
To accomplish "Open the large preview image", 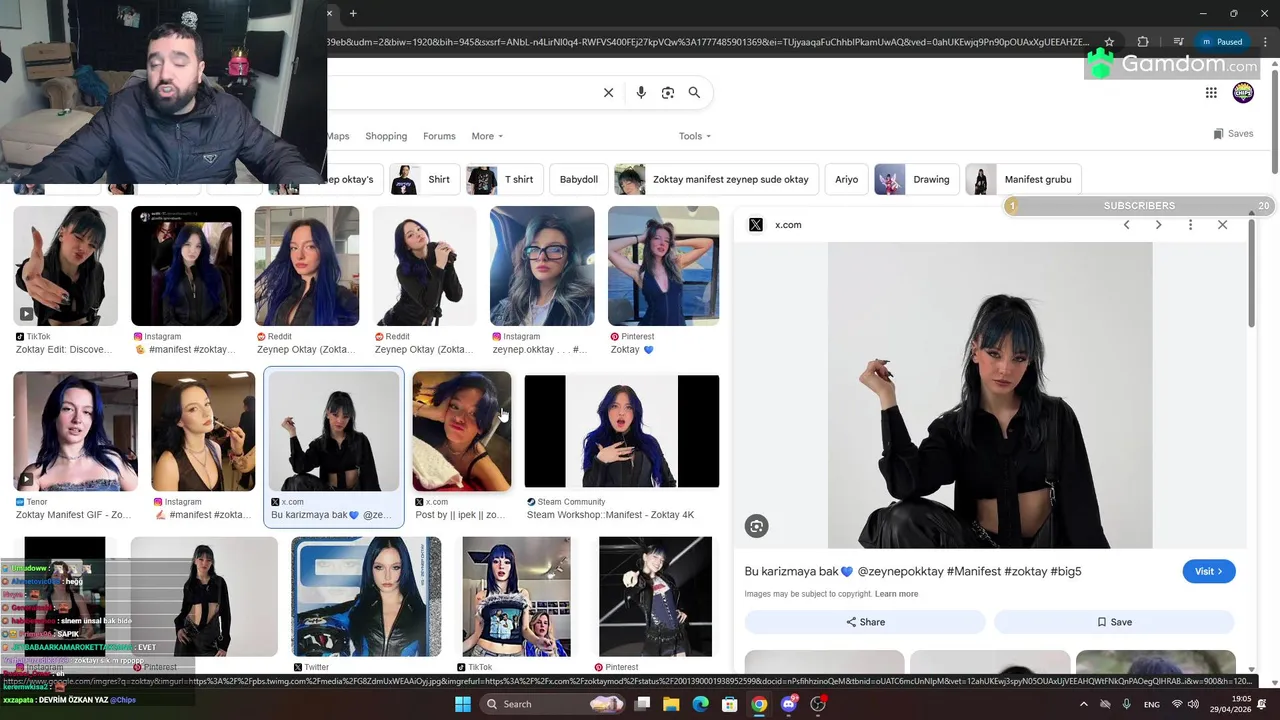I will pos(990,395).
